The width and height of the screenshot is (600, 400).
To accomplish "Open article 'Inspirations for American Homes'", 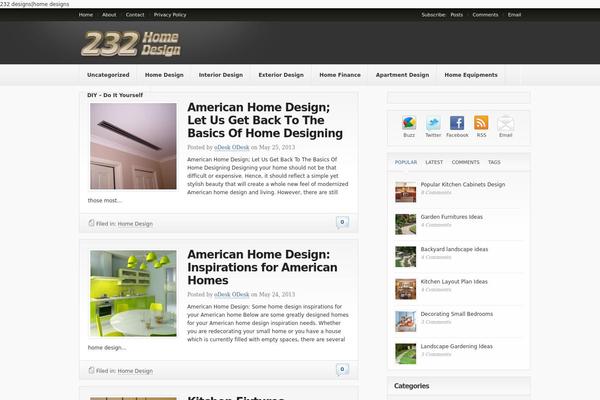I will coord(262,267).
